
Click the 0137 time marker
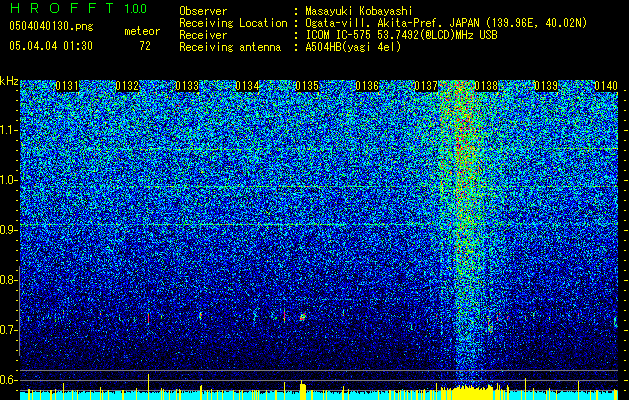[426, 86]
